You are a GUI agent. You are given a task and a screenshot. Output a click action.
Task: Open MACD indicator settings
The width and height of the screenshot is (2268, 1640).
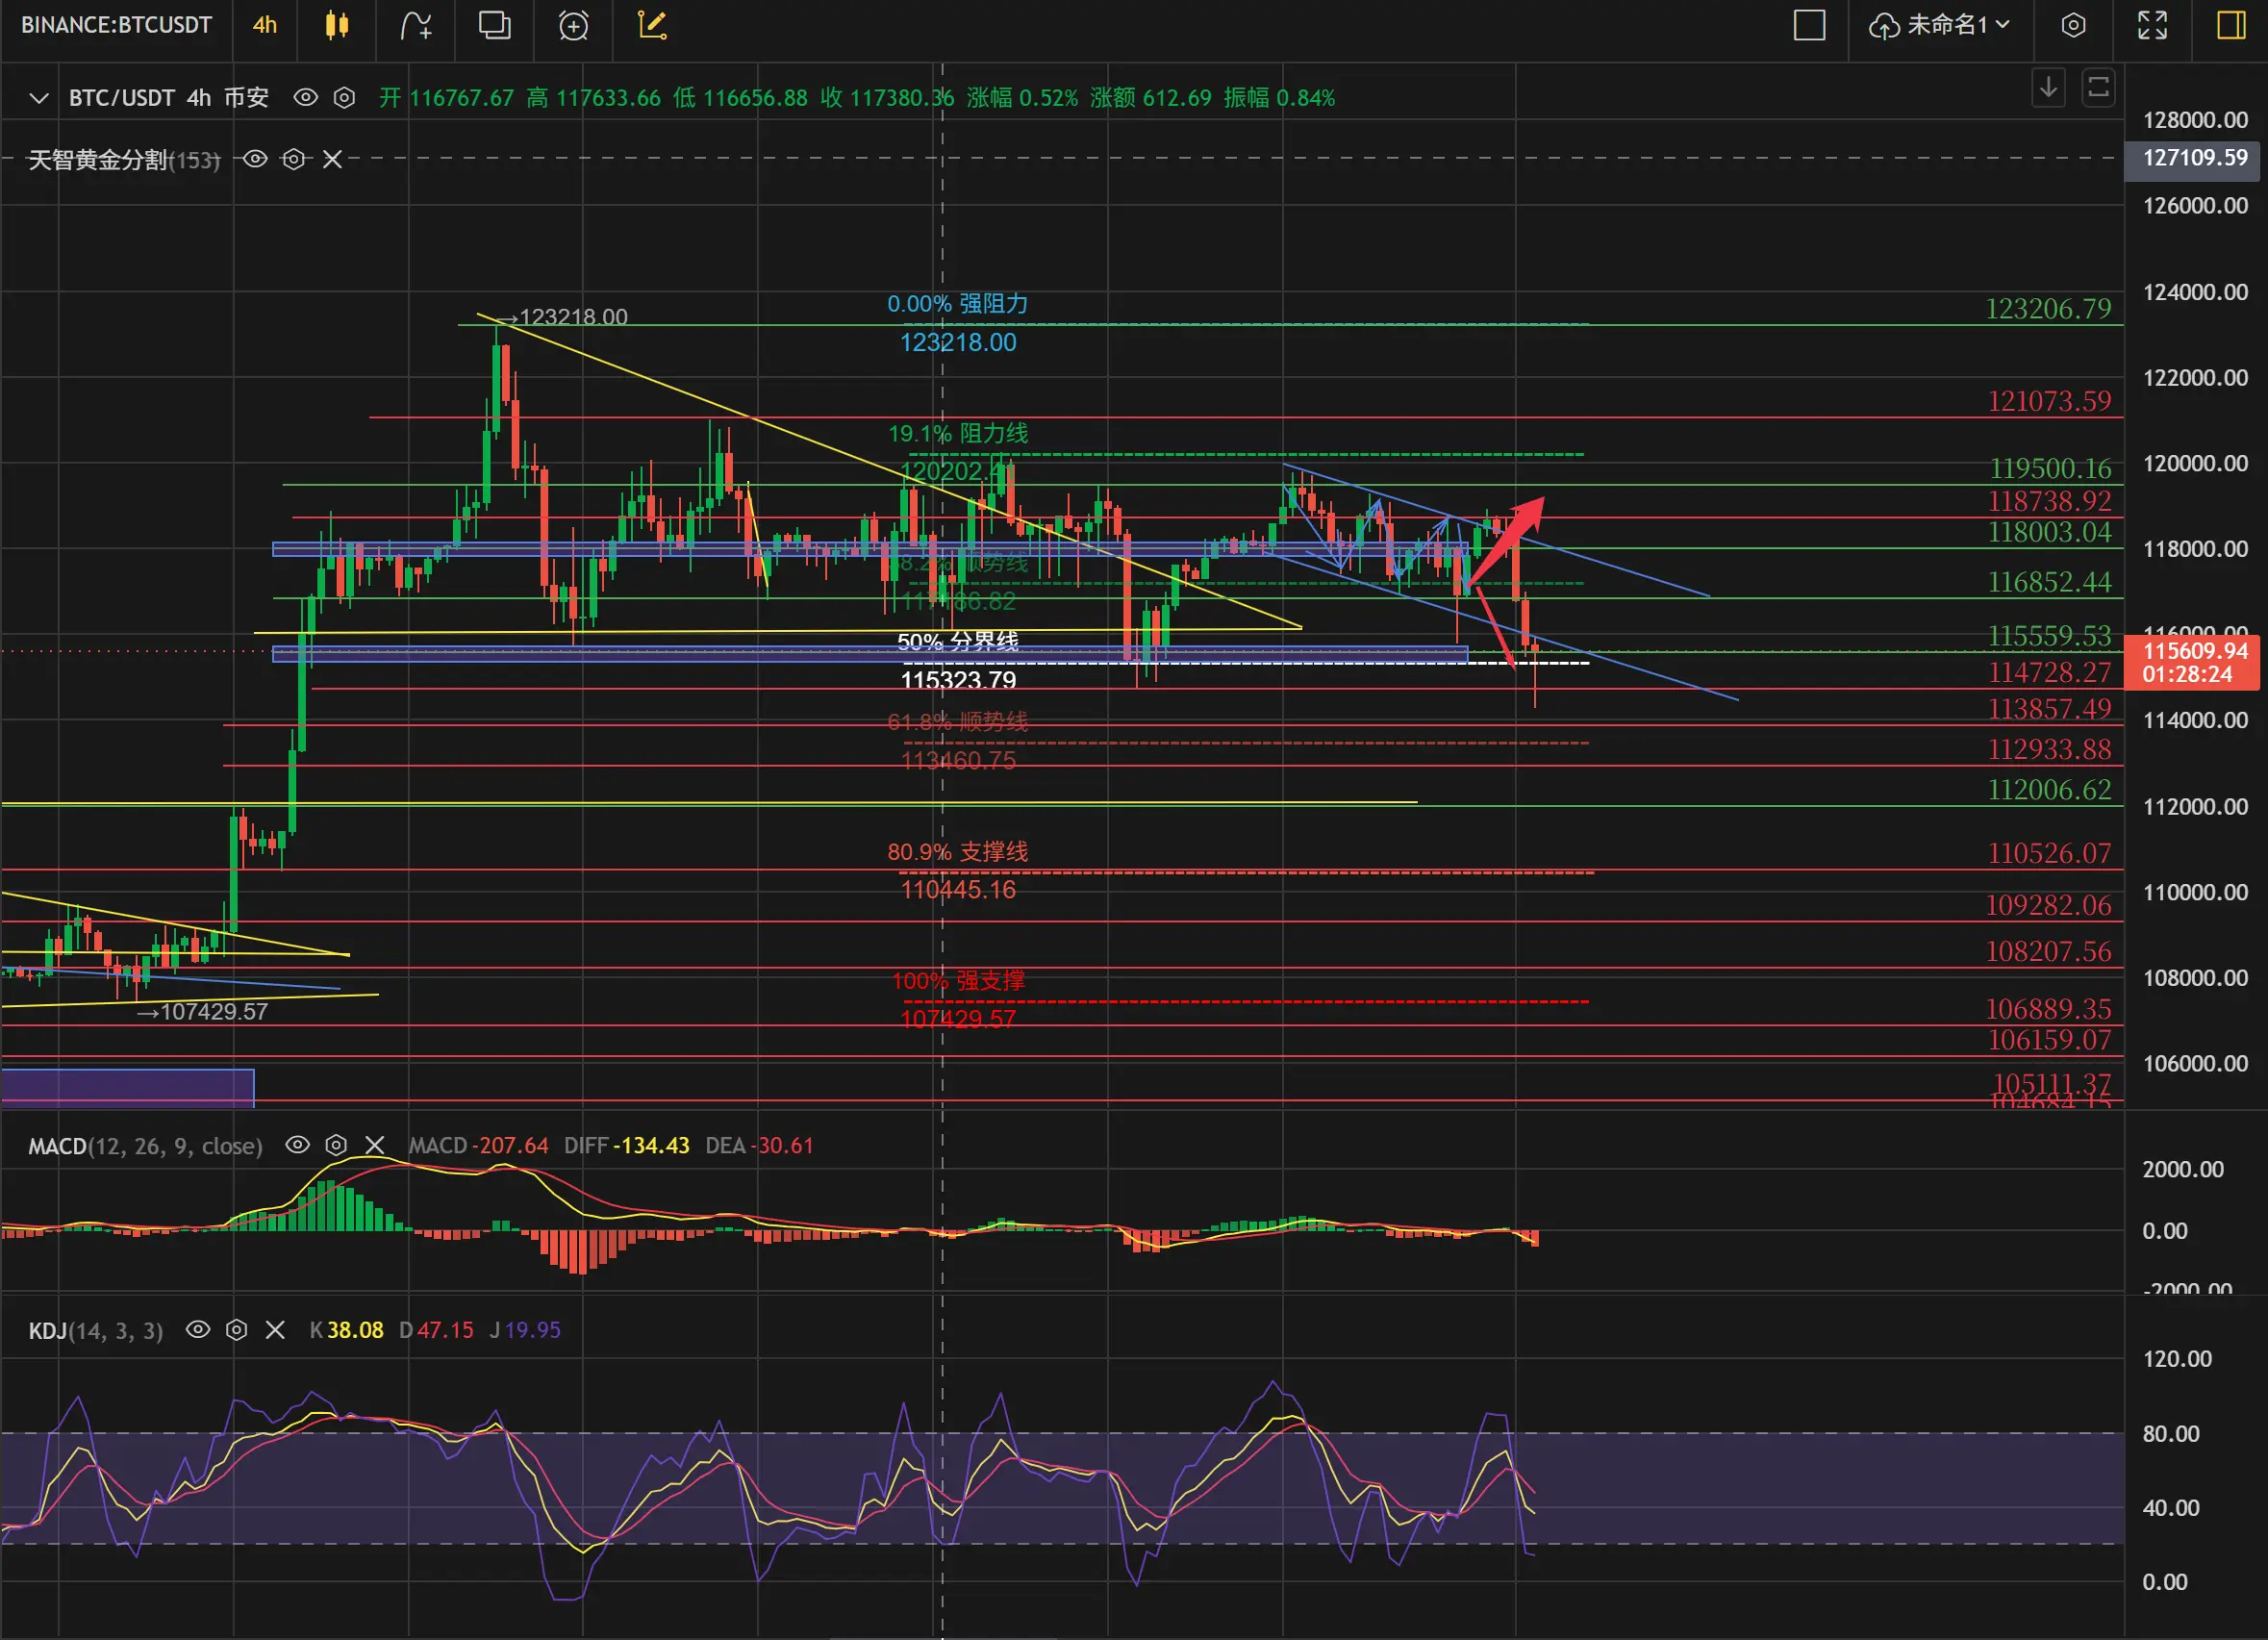pyautogui.click(x=336, y=1145)
